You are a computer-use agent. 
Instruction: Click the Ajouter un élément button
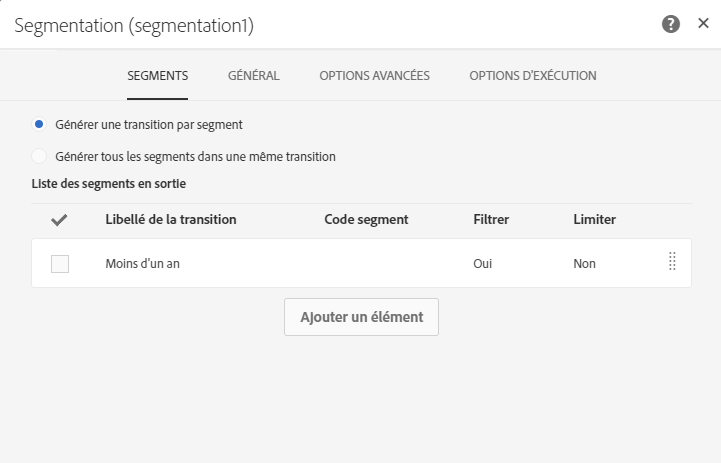coord(361,317)
